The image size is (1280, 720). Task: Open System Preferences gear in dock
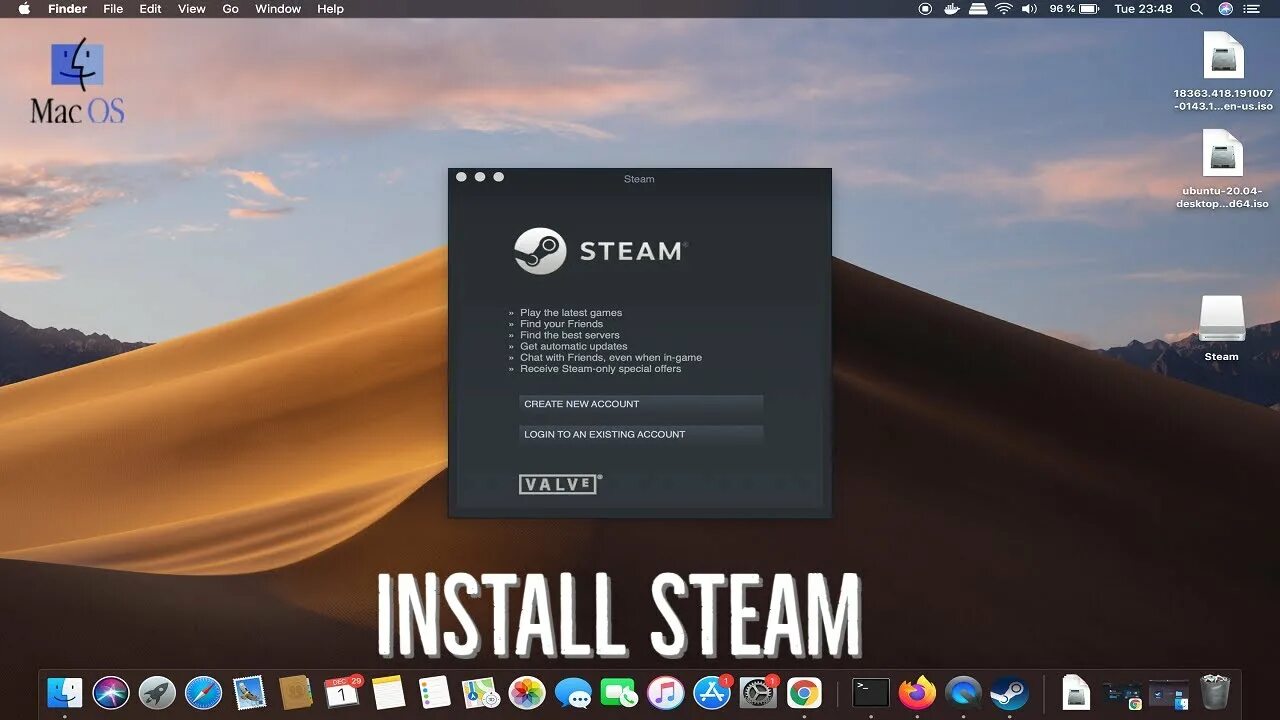click(x=758, y=692)
